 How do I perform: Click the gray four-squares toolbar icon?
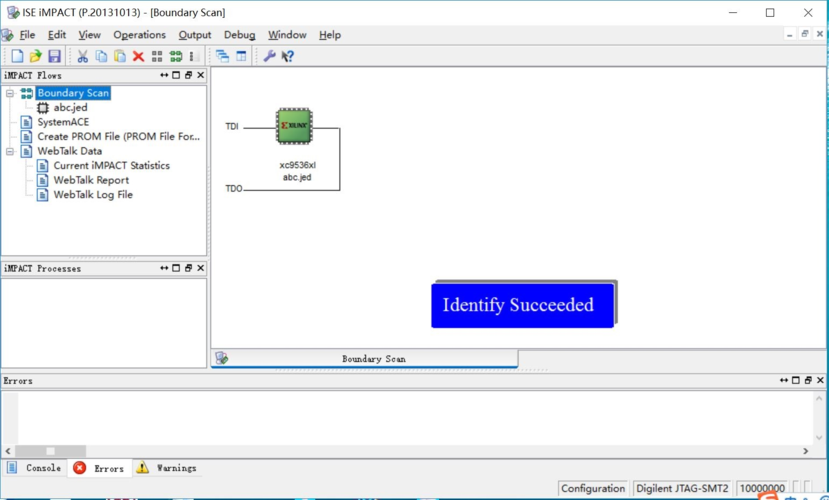pyautogui.click(x=157, y=56)
